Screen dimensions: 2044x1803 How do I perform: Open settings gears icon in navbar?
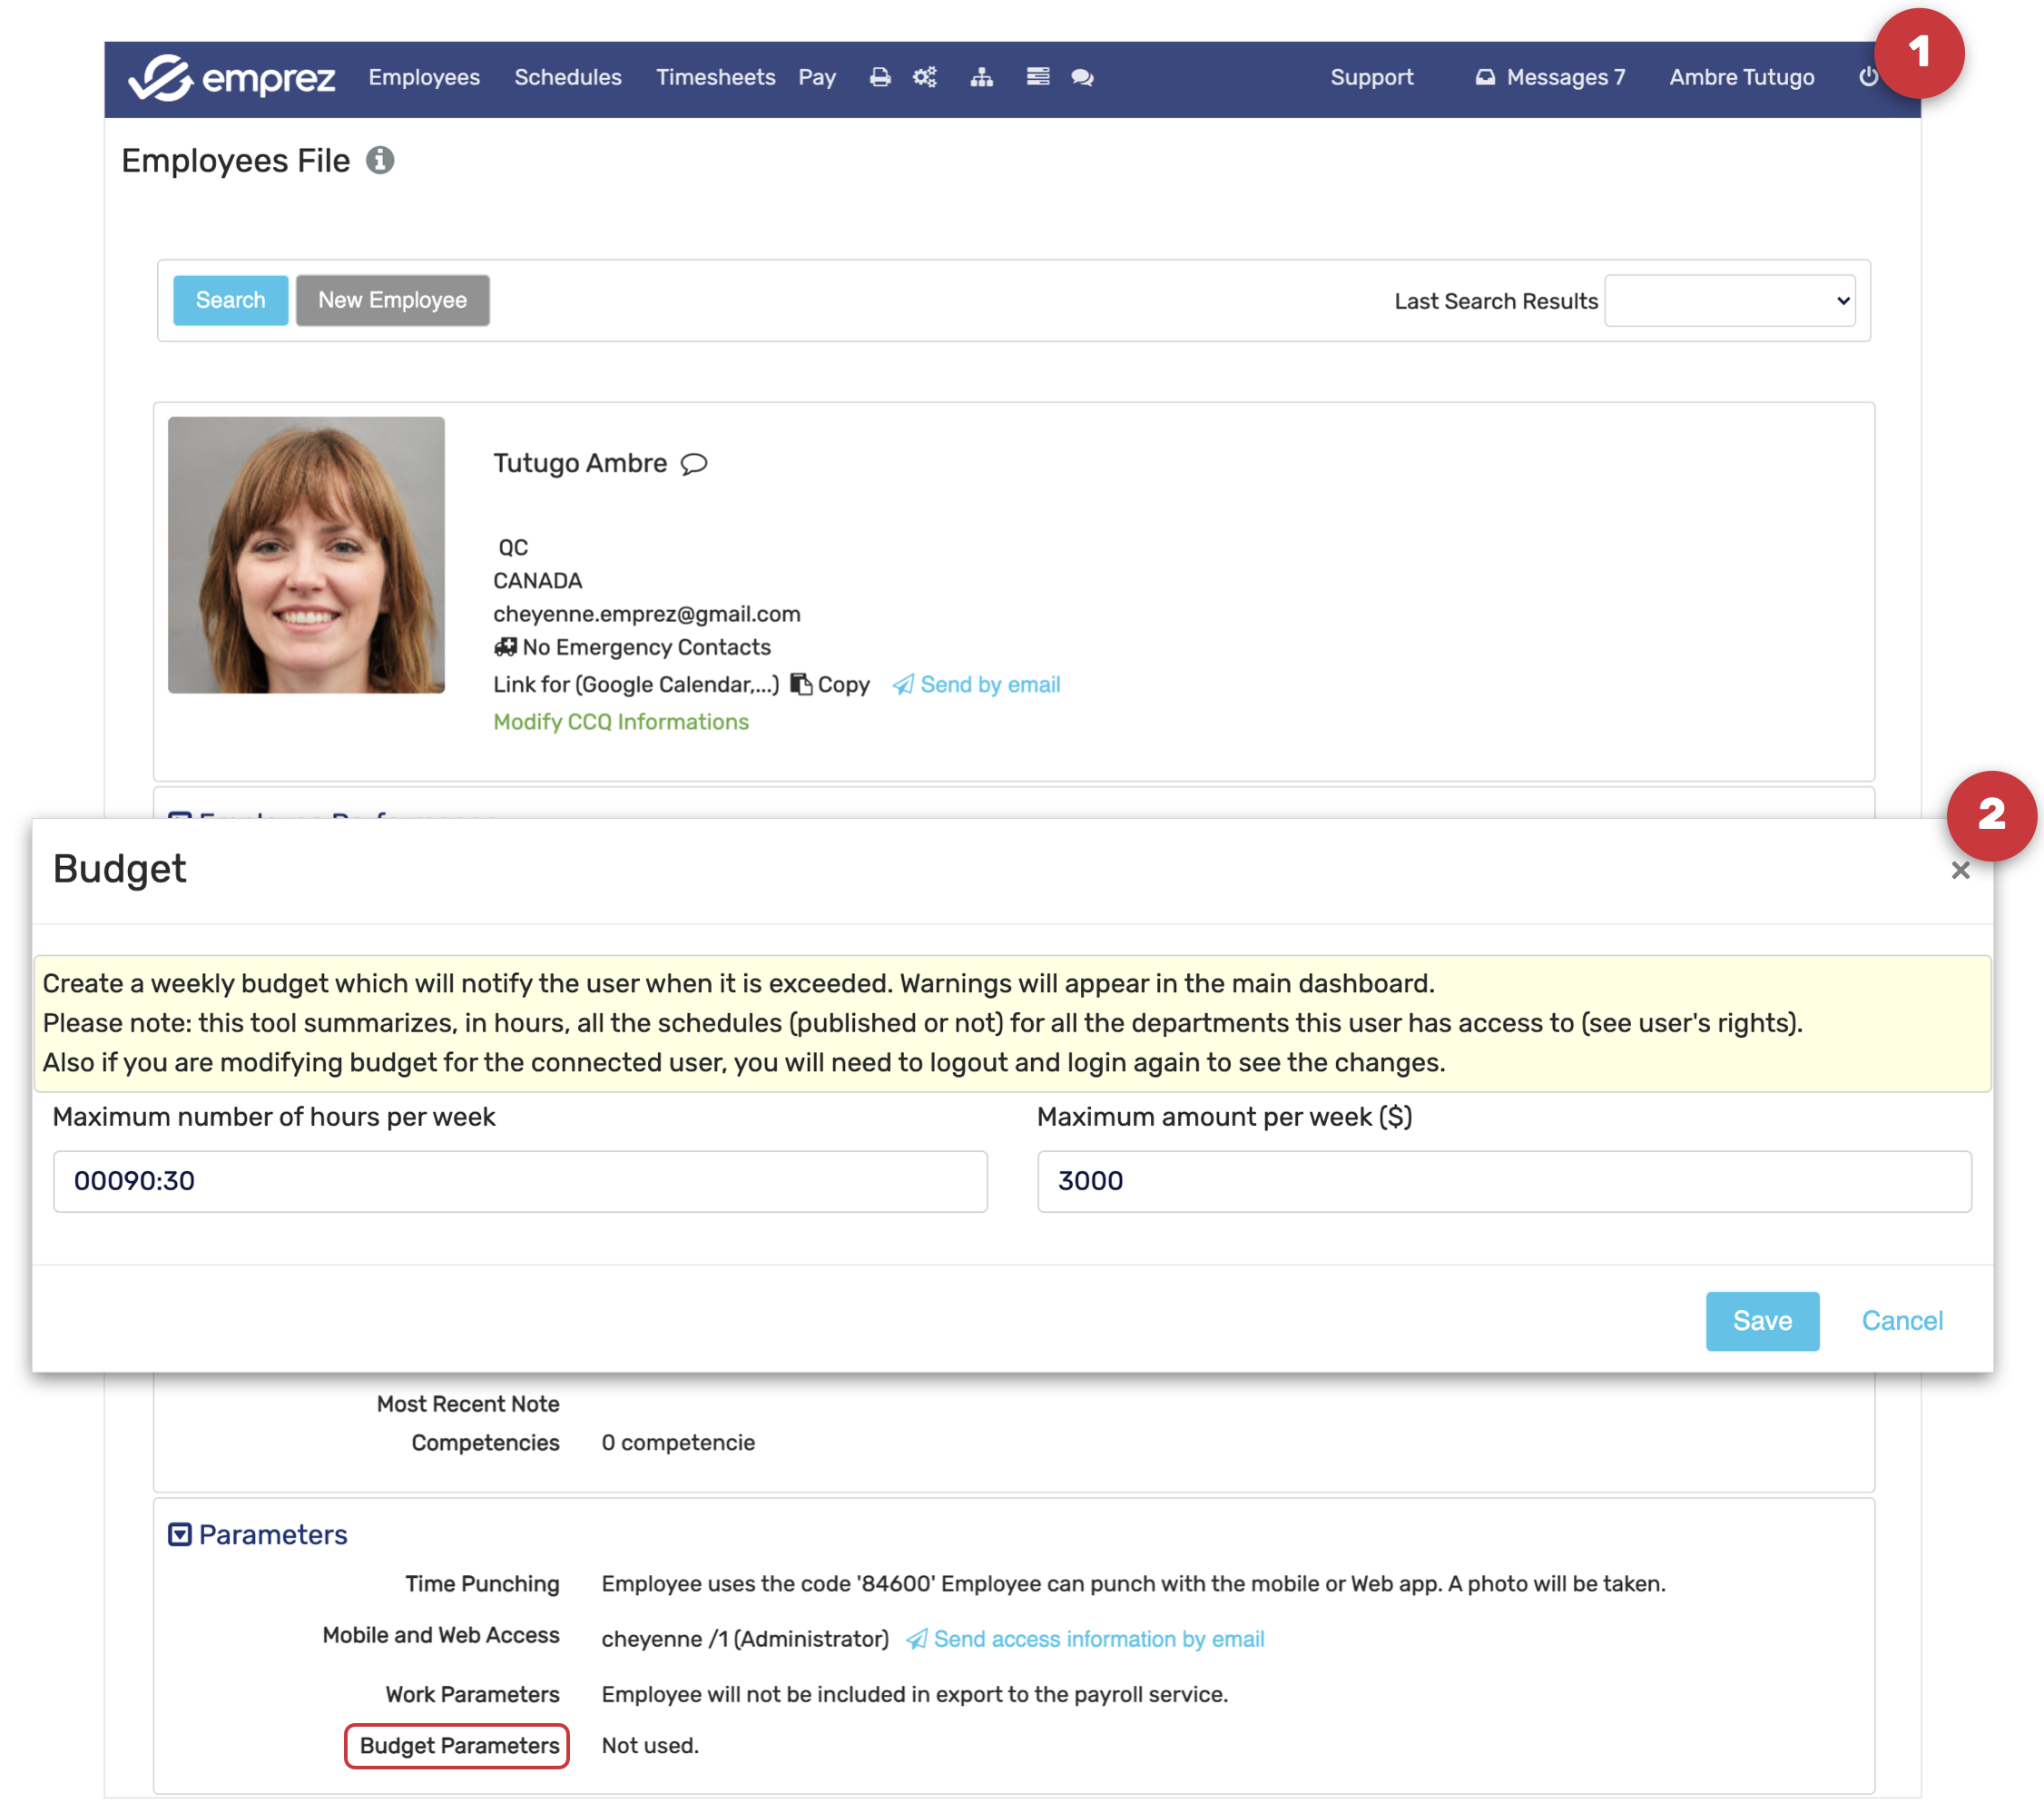point(925,77)
